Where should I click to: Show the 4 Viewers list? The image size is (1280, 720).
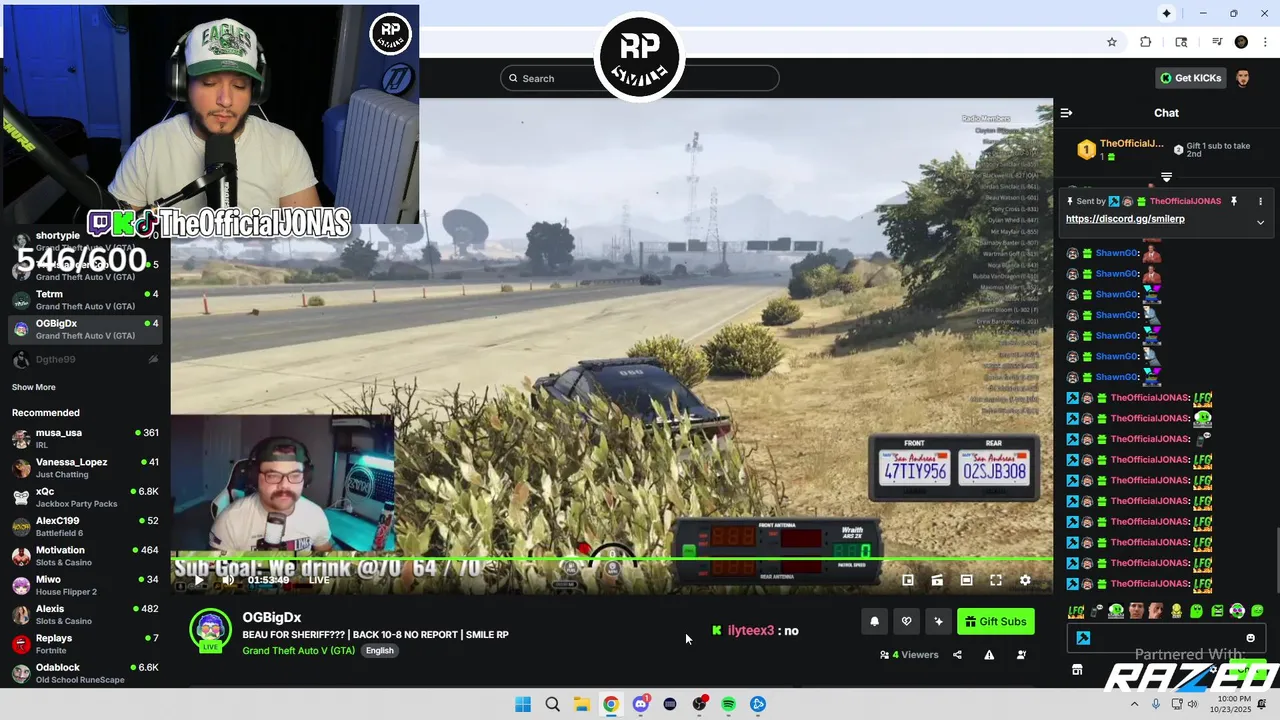[x=909, y=655]
